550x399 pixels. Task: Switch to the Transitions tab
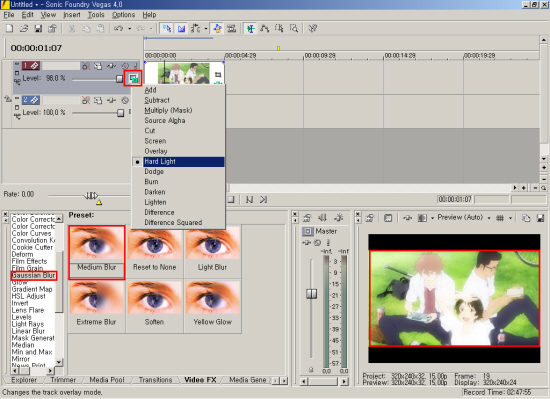click(155, 380)
